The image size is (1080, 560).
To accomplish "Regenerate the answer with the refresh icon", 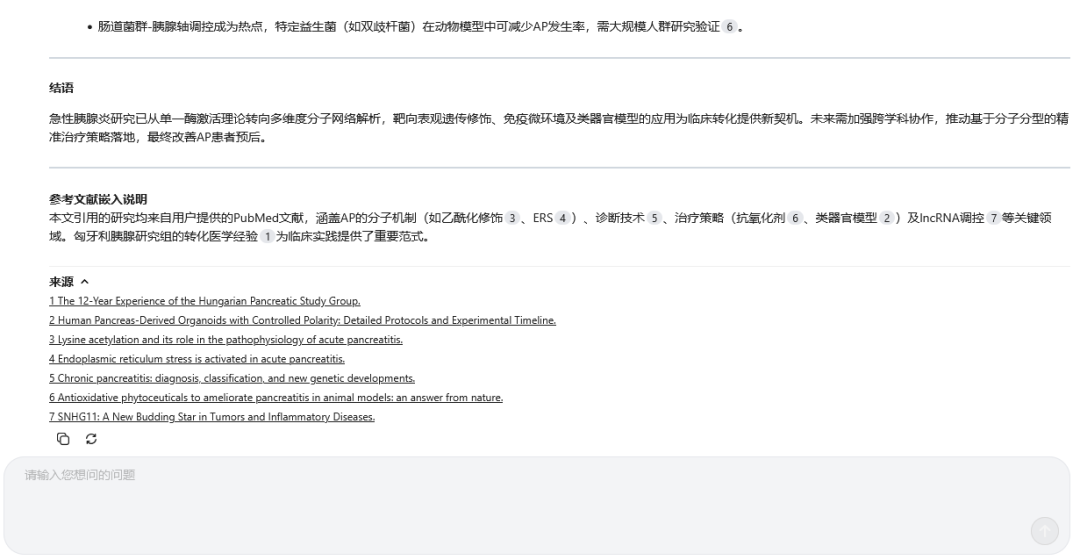I will pyautogui.click(x=91, y=439).
